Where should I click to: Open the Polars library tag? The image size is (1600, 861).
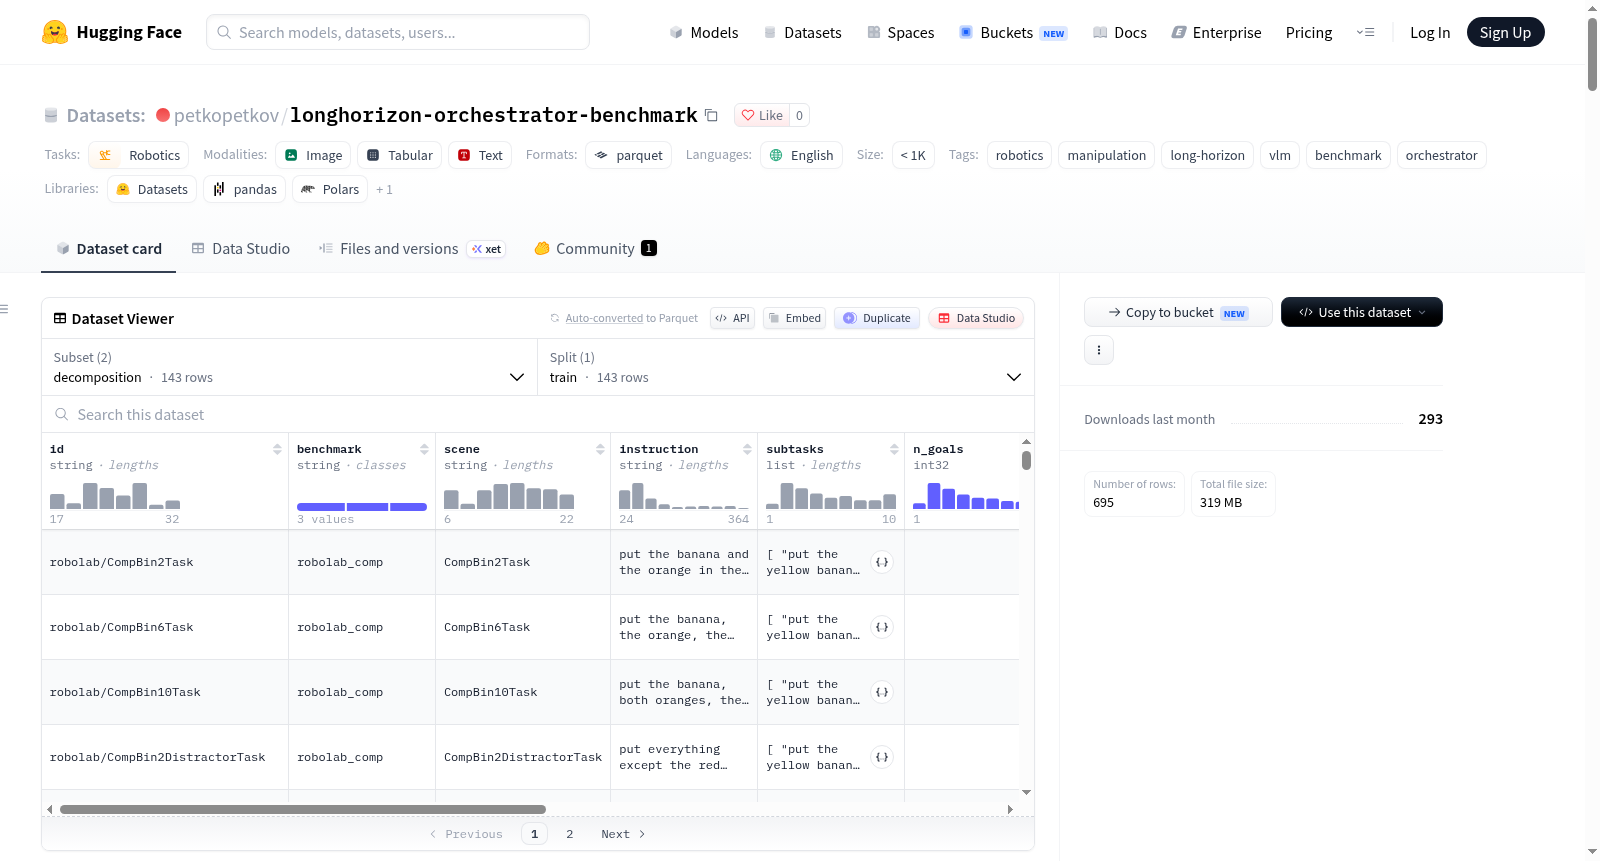330,189
